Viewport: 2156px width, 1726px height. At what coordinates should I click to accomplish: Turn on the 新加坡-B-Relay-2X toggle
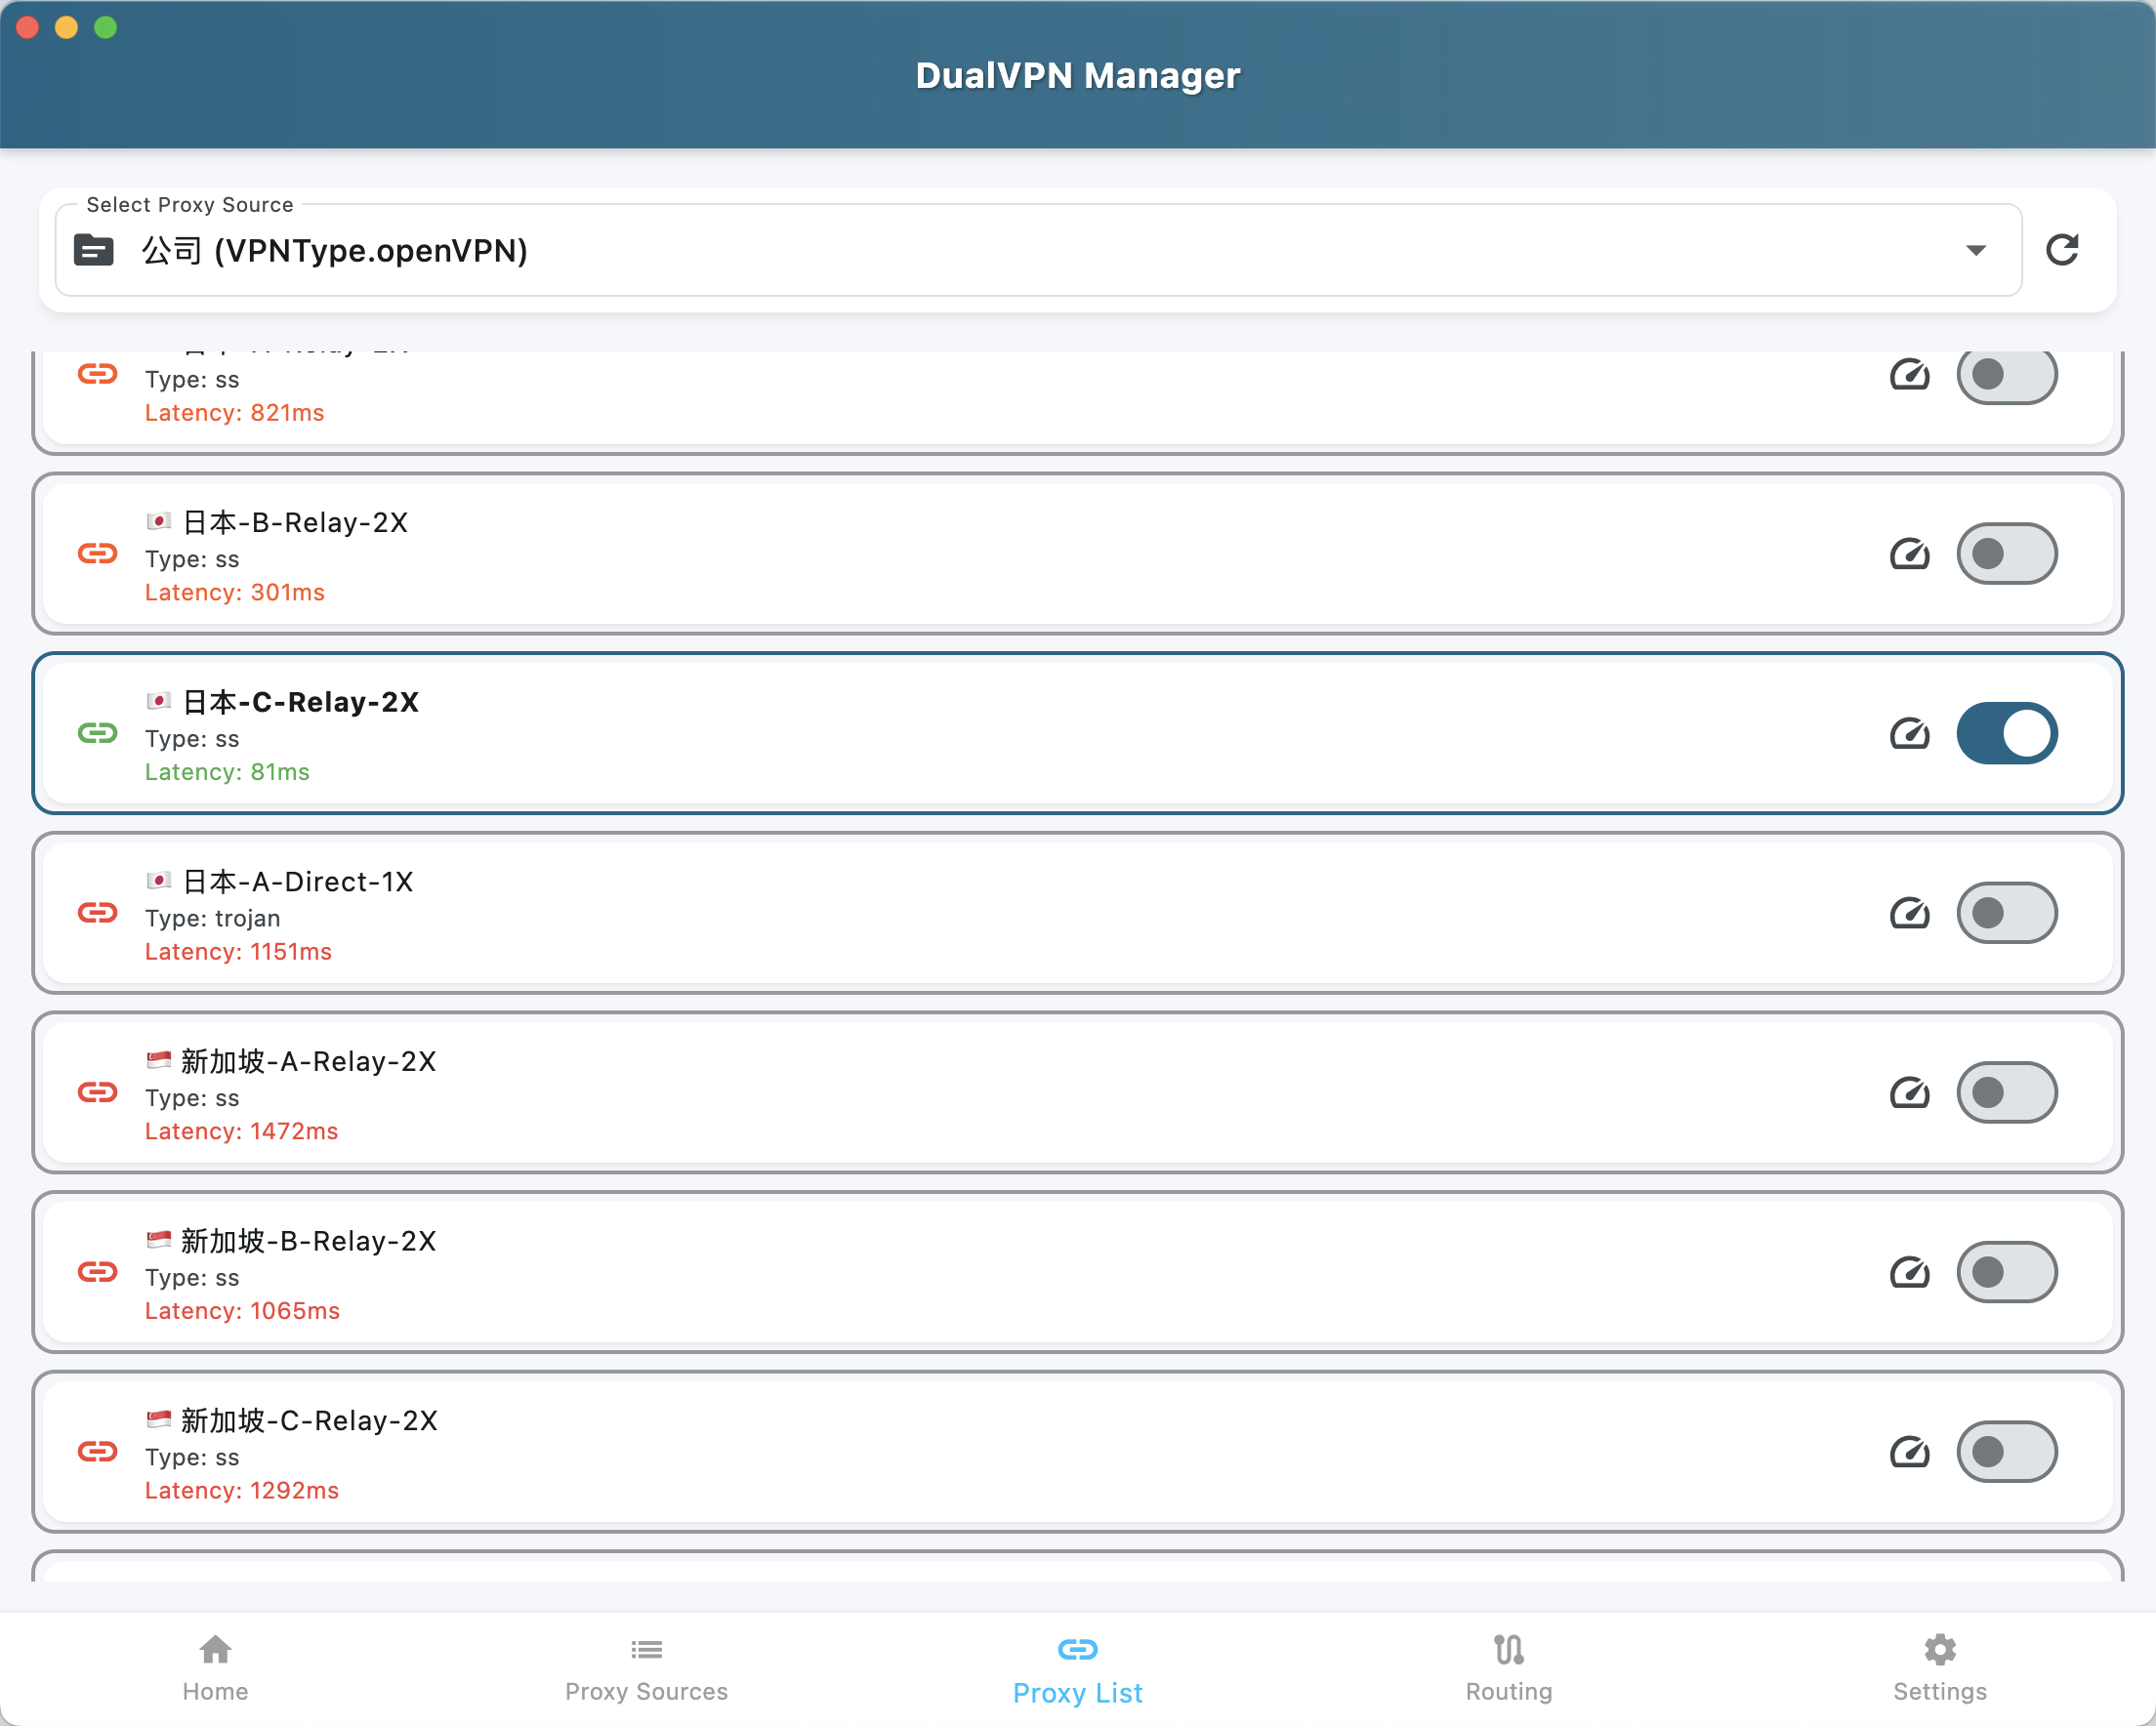tap(2006, 1272)
